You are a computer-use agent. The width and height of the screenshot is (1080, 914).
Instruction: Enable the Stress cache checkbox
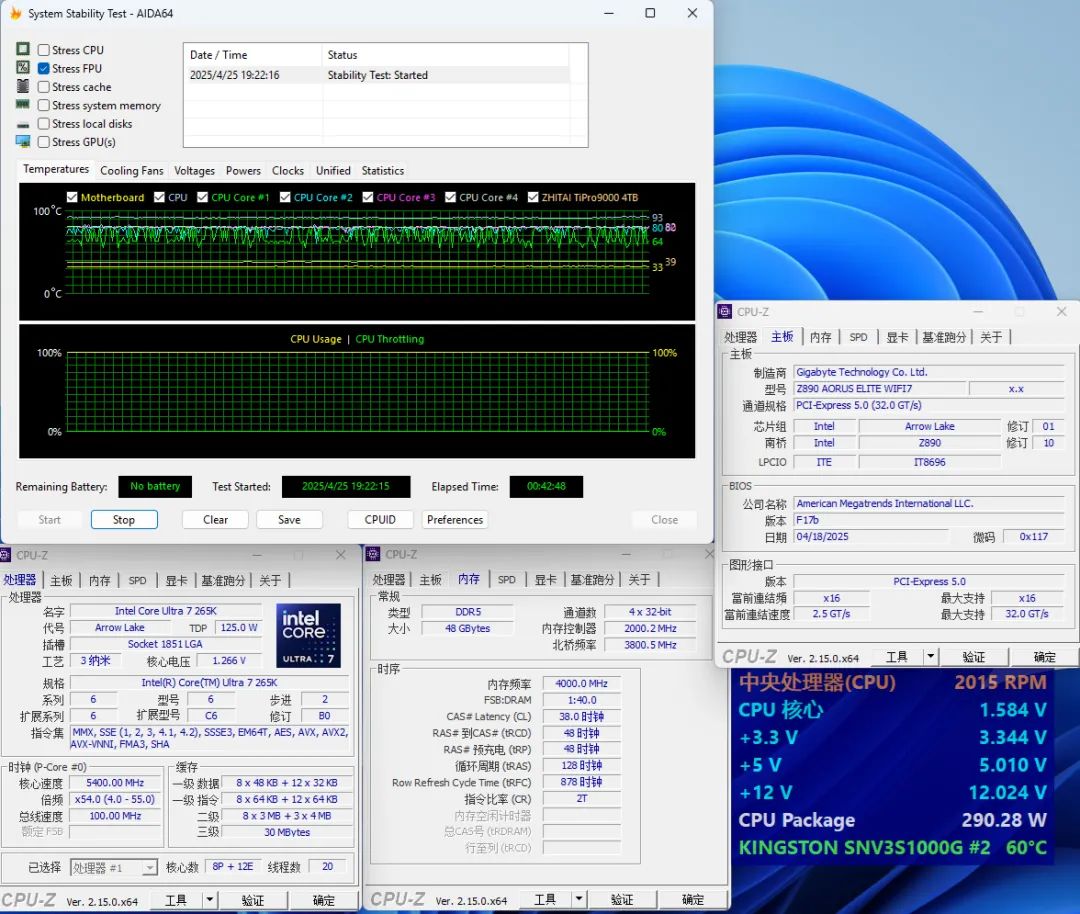(43, 87)
